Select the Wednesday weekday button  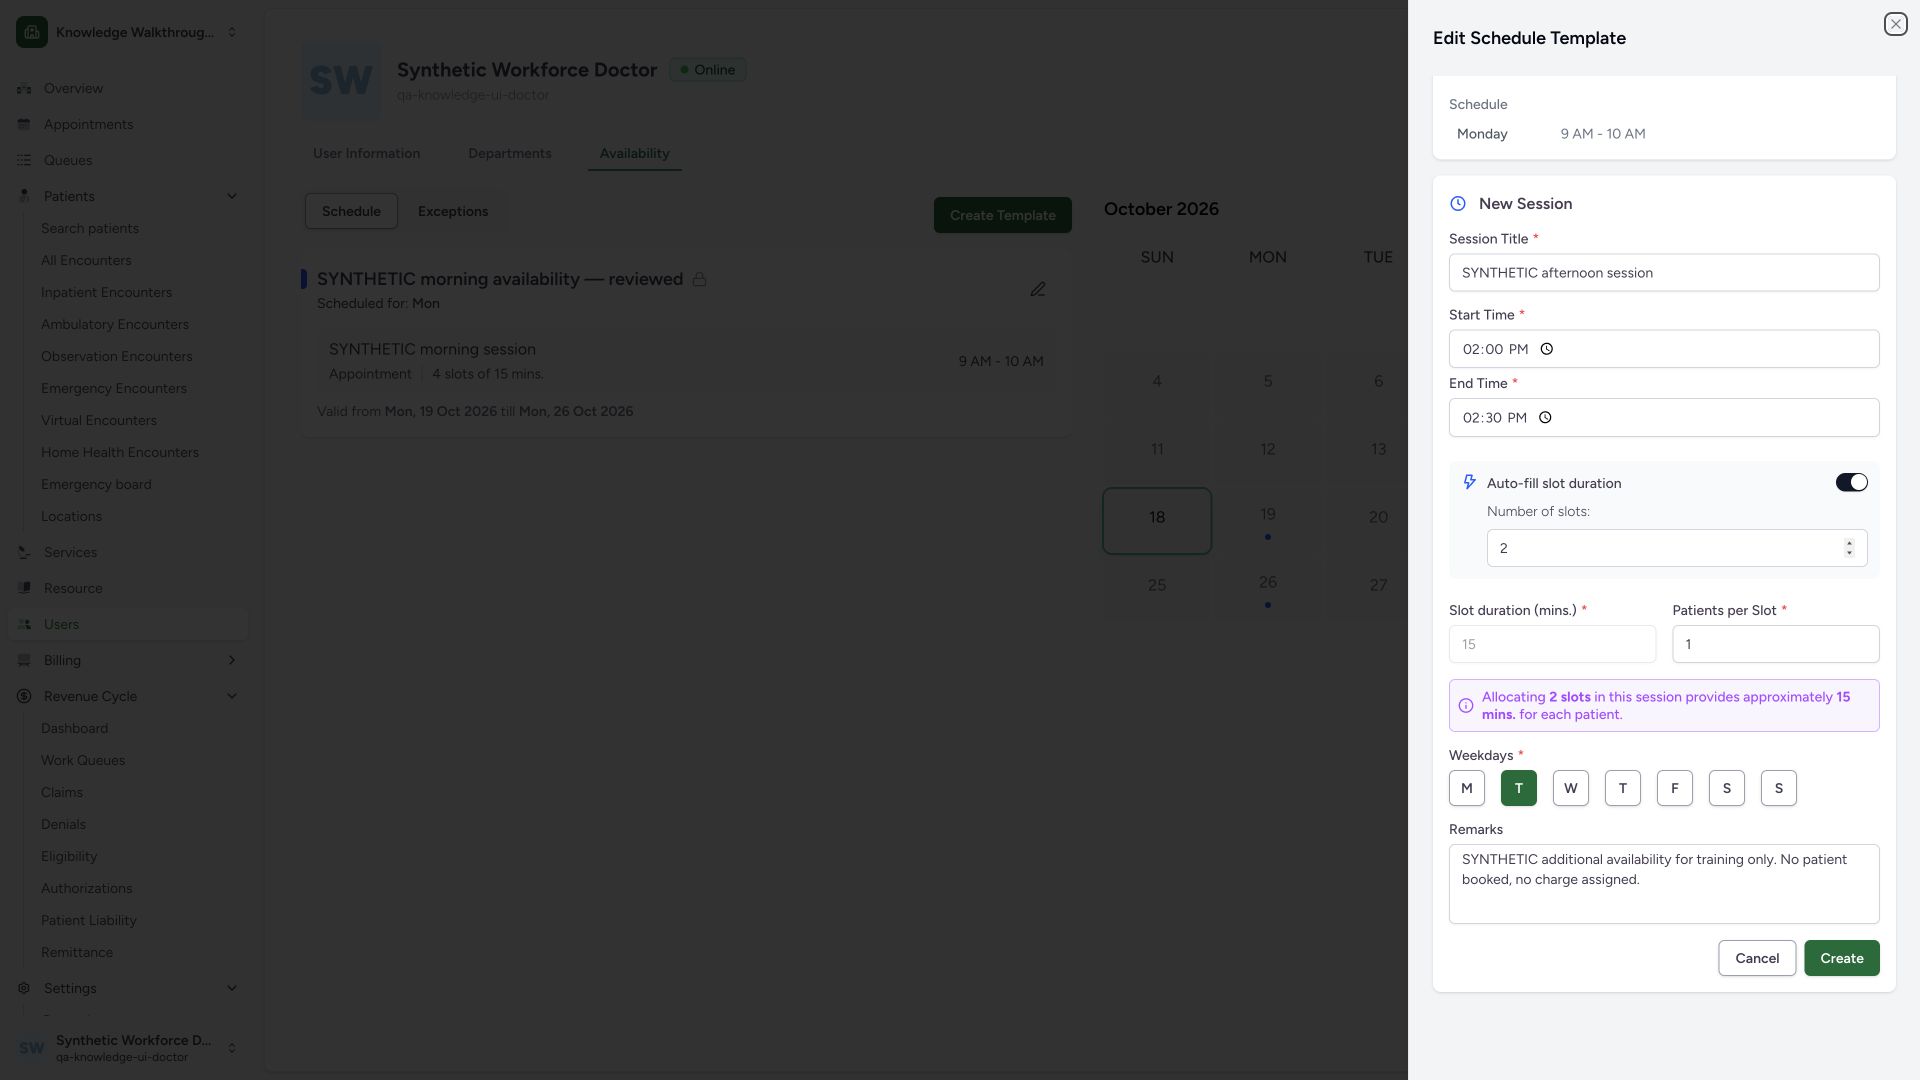[x=1570, y=788]
